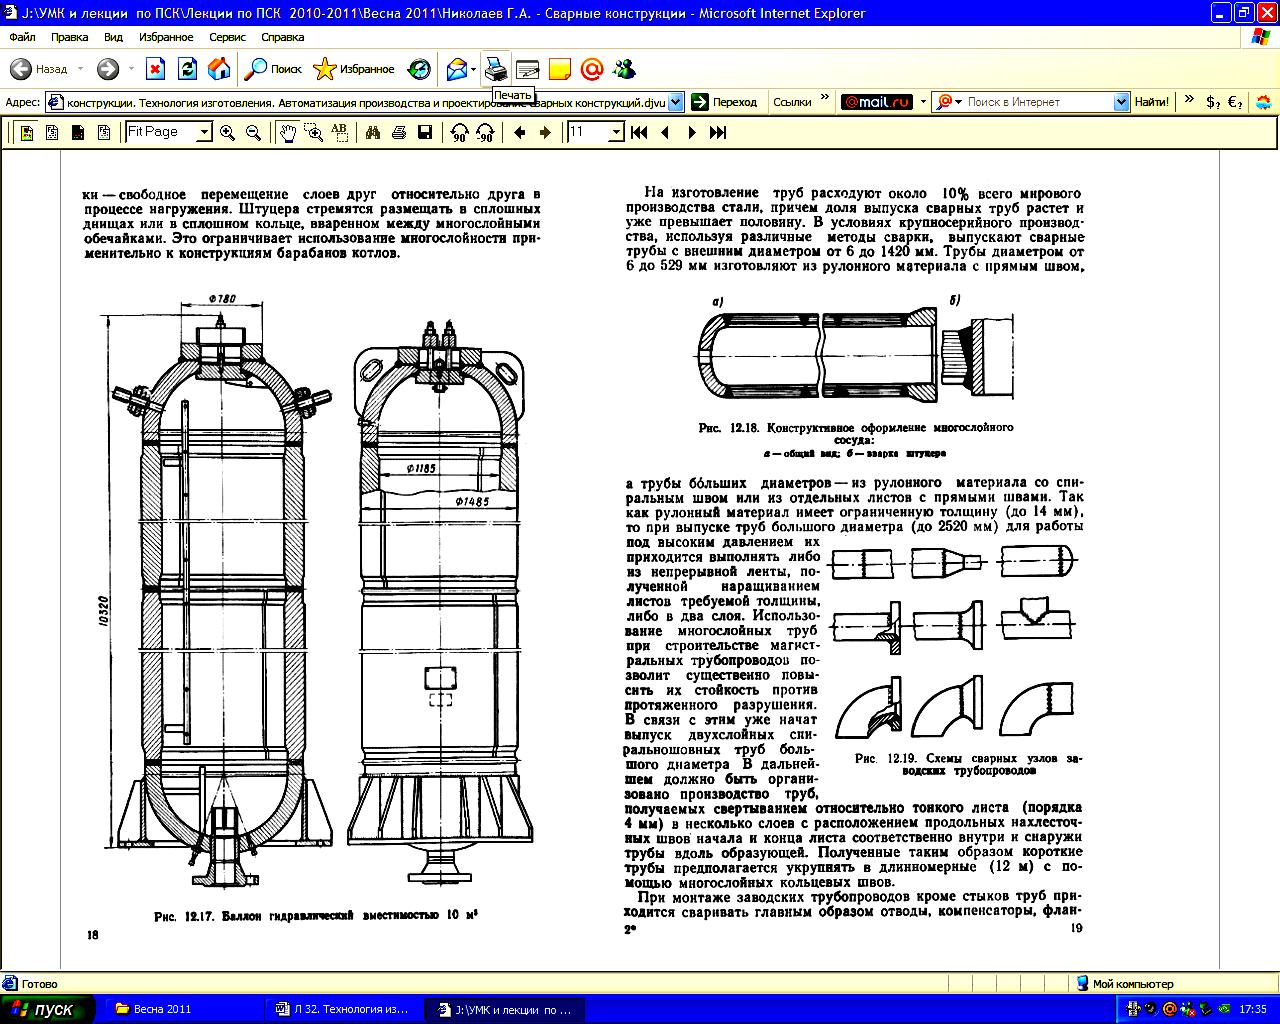The height and width of the screenshot is (1024, 1280).
Task: Open the Справка menu
Action: (283, 37)
